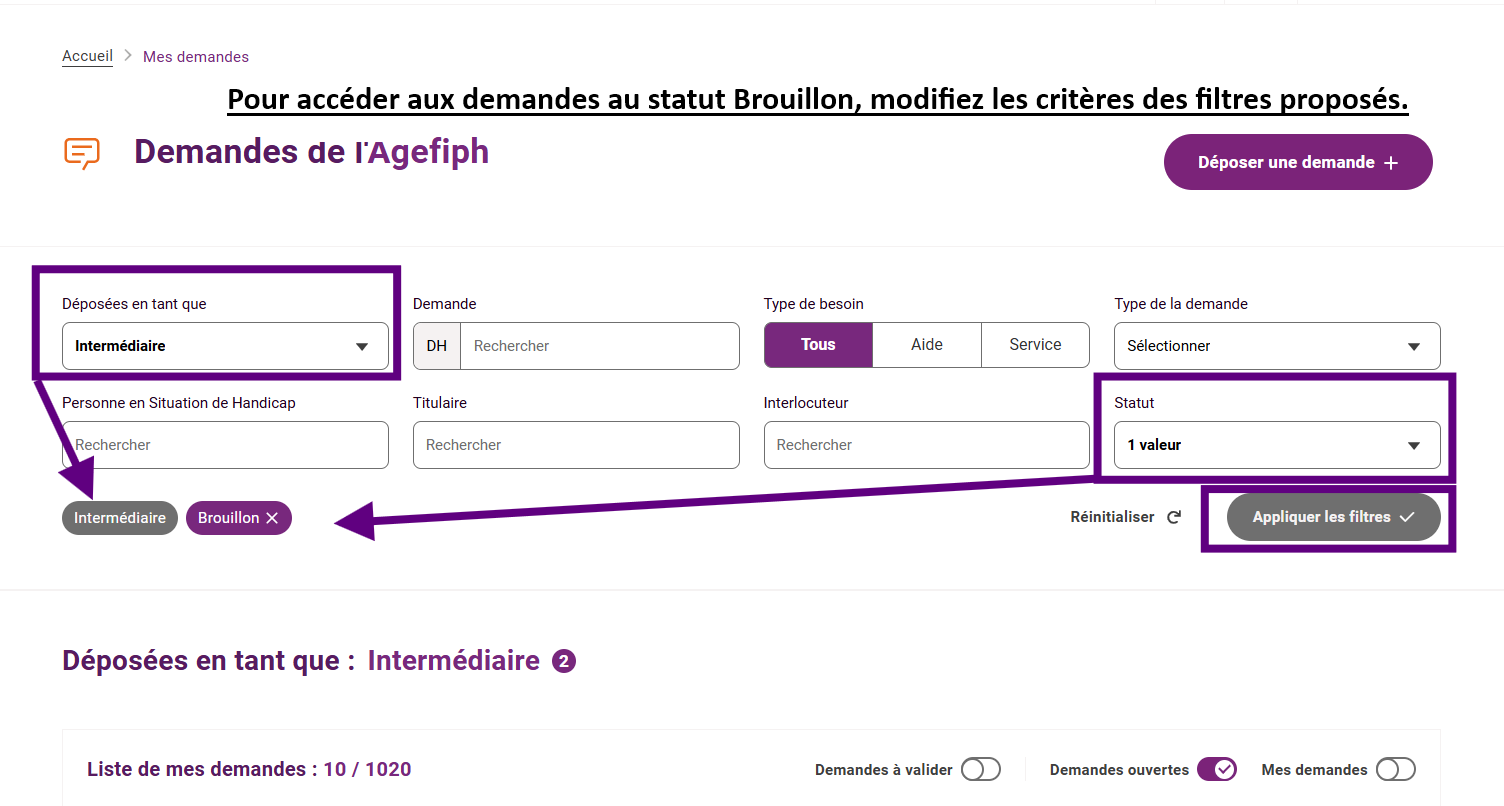Click the Demandes de l'Agefiph page title
The width and height of the screenshot is (1504, 806).
[x=312, y=152]
